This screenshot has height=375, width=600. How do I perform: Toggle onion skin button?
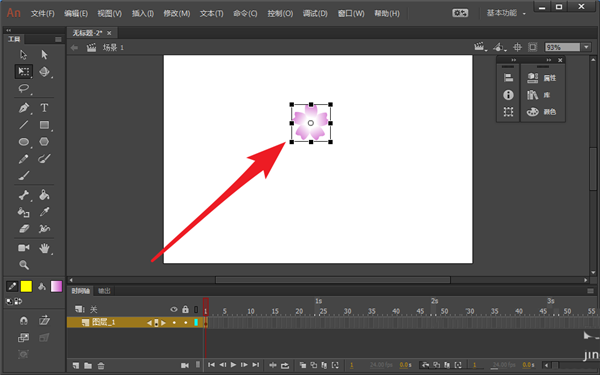click(303, 365)
